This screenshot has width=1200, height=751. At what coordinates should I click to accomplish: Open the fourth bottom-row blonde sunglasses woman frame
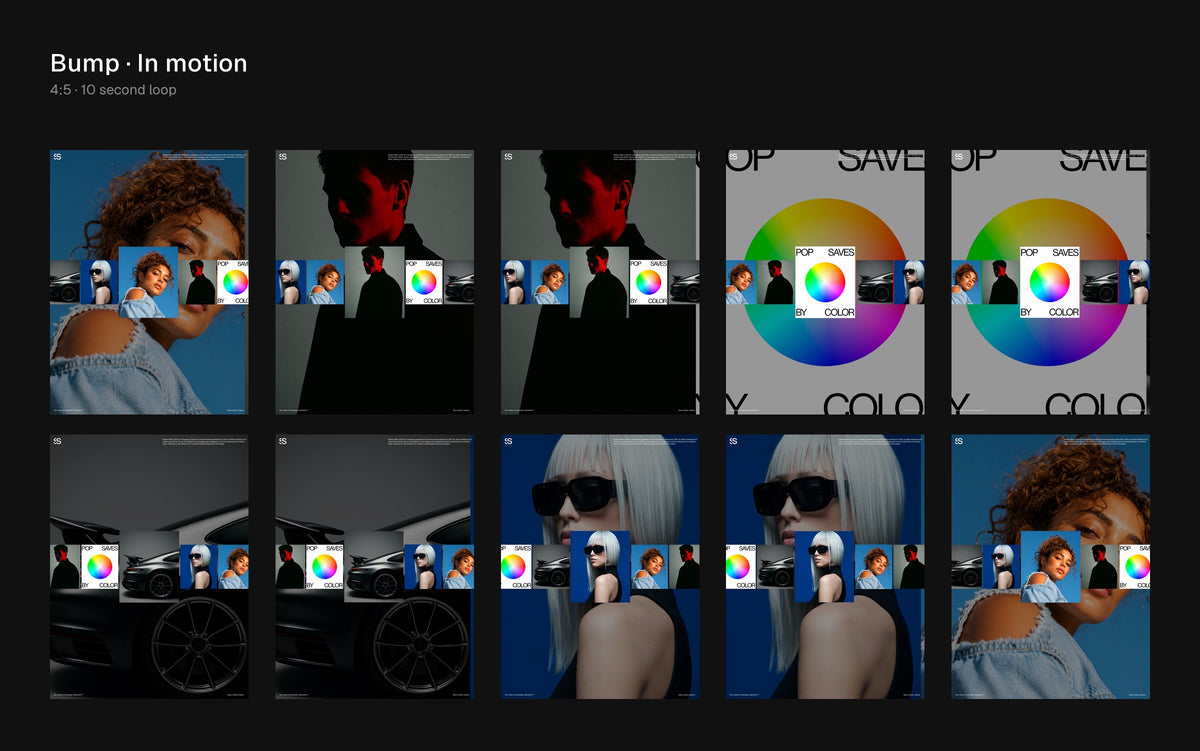click(x=825, y=566)
